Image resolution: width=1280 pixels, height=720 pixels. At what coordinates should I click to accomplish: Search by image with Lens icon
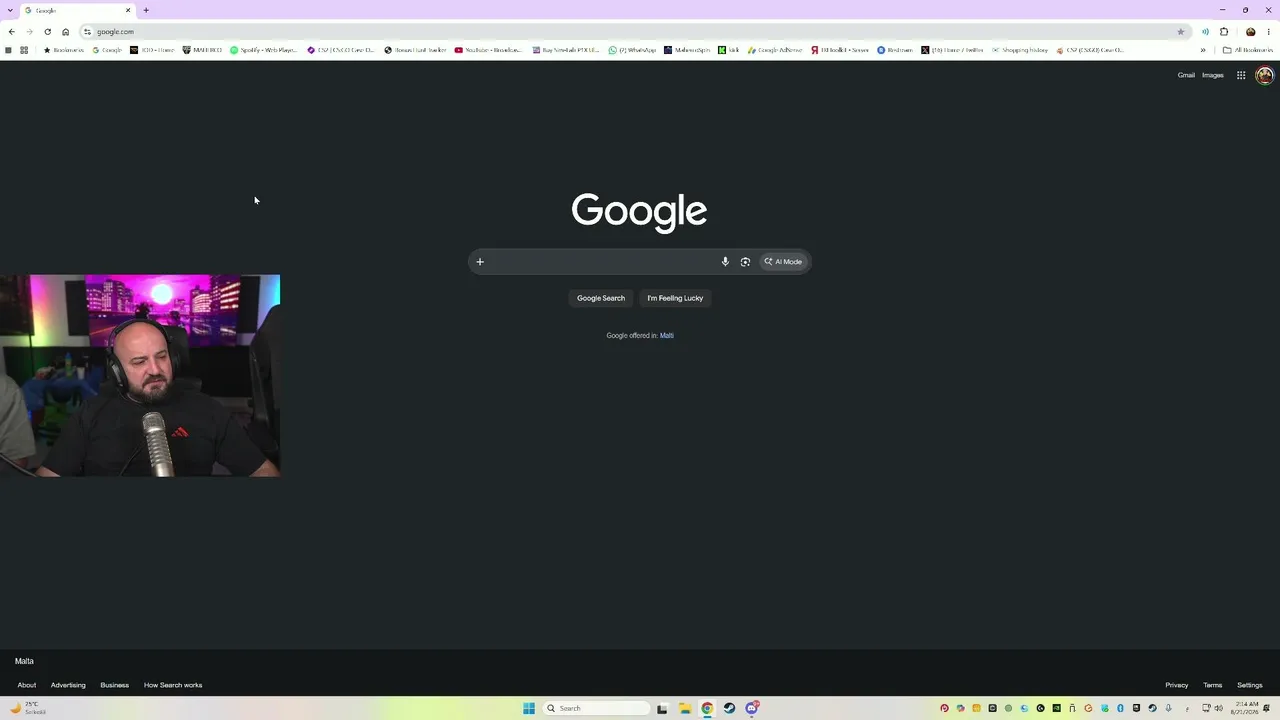pyautogui.click(x=745, y=262)
